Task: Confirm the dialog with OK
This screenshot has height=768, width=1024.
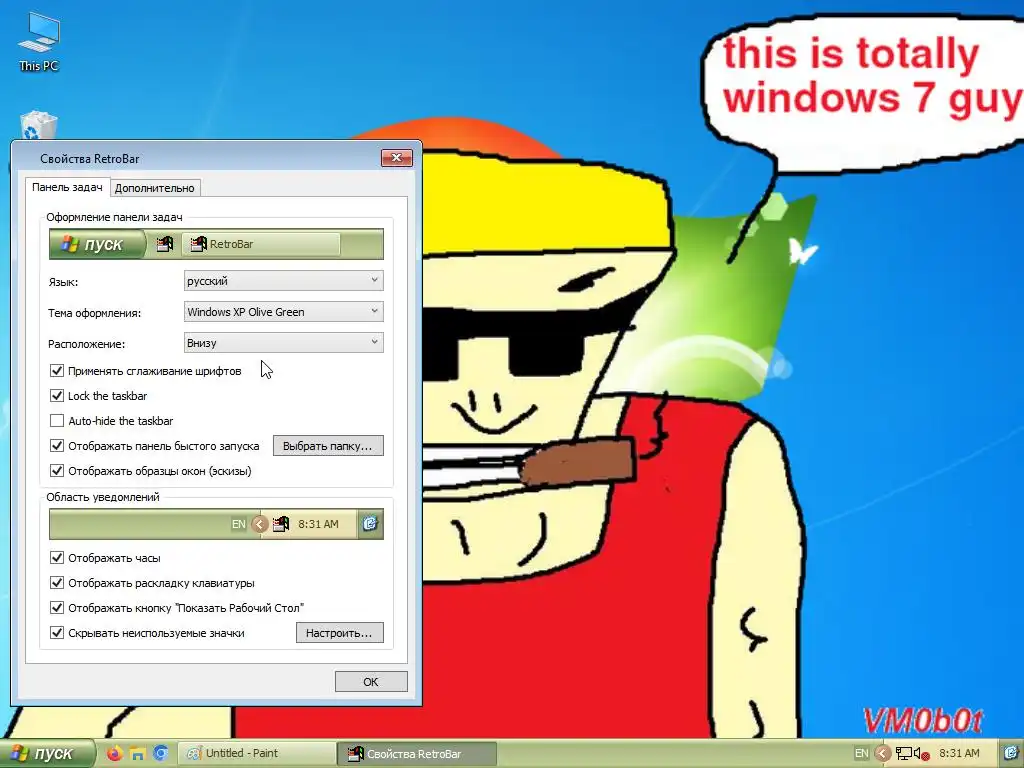Action: click(x=371, y=682)
